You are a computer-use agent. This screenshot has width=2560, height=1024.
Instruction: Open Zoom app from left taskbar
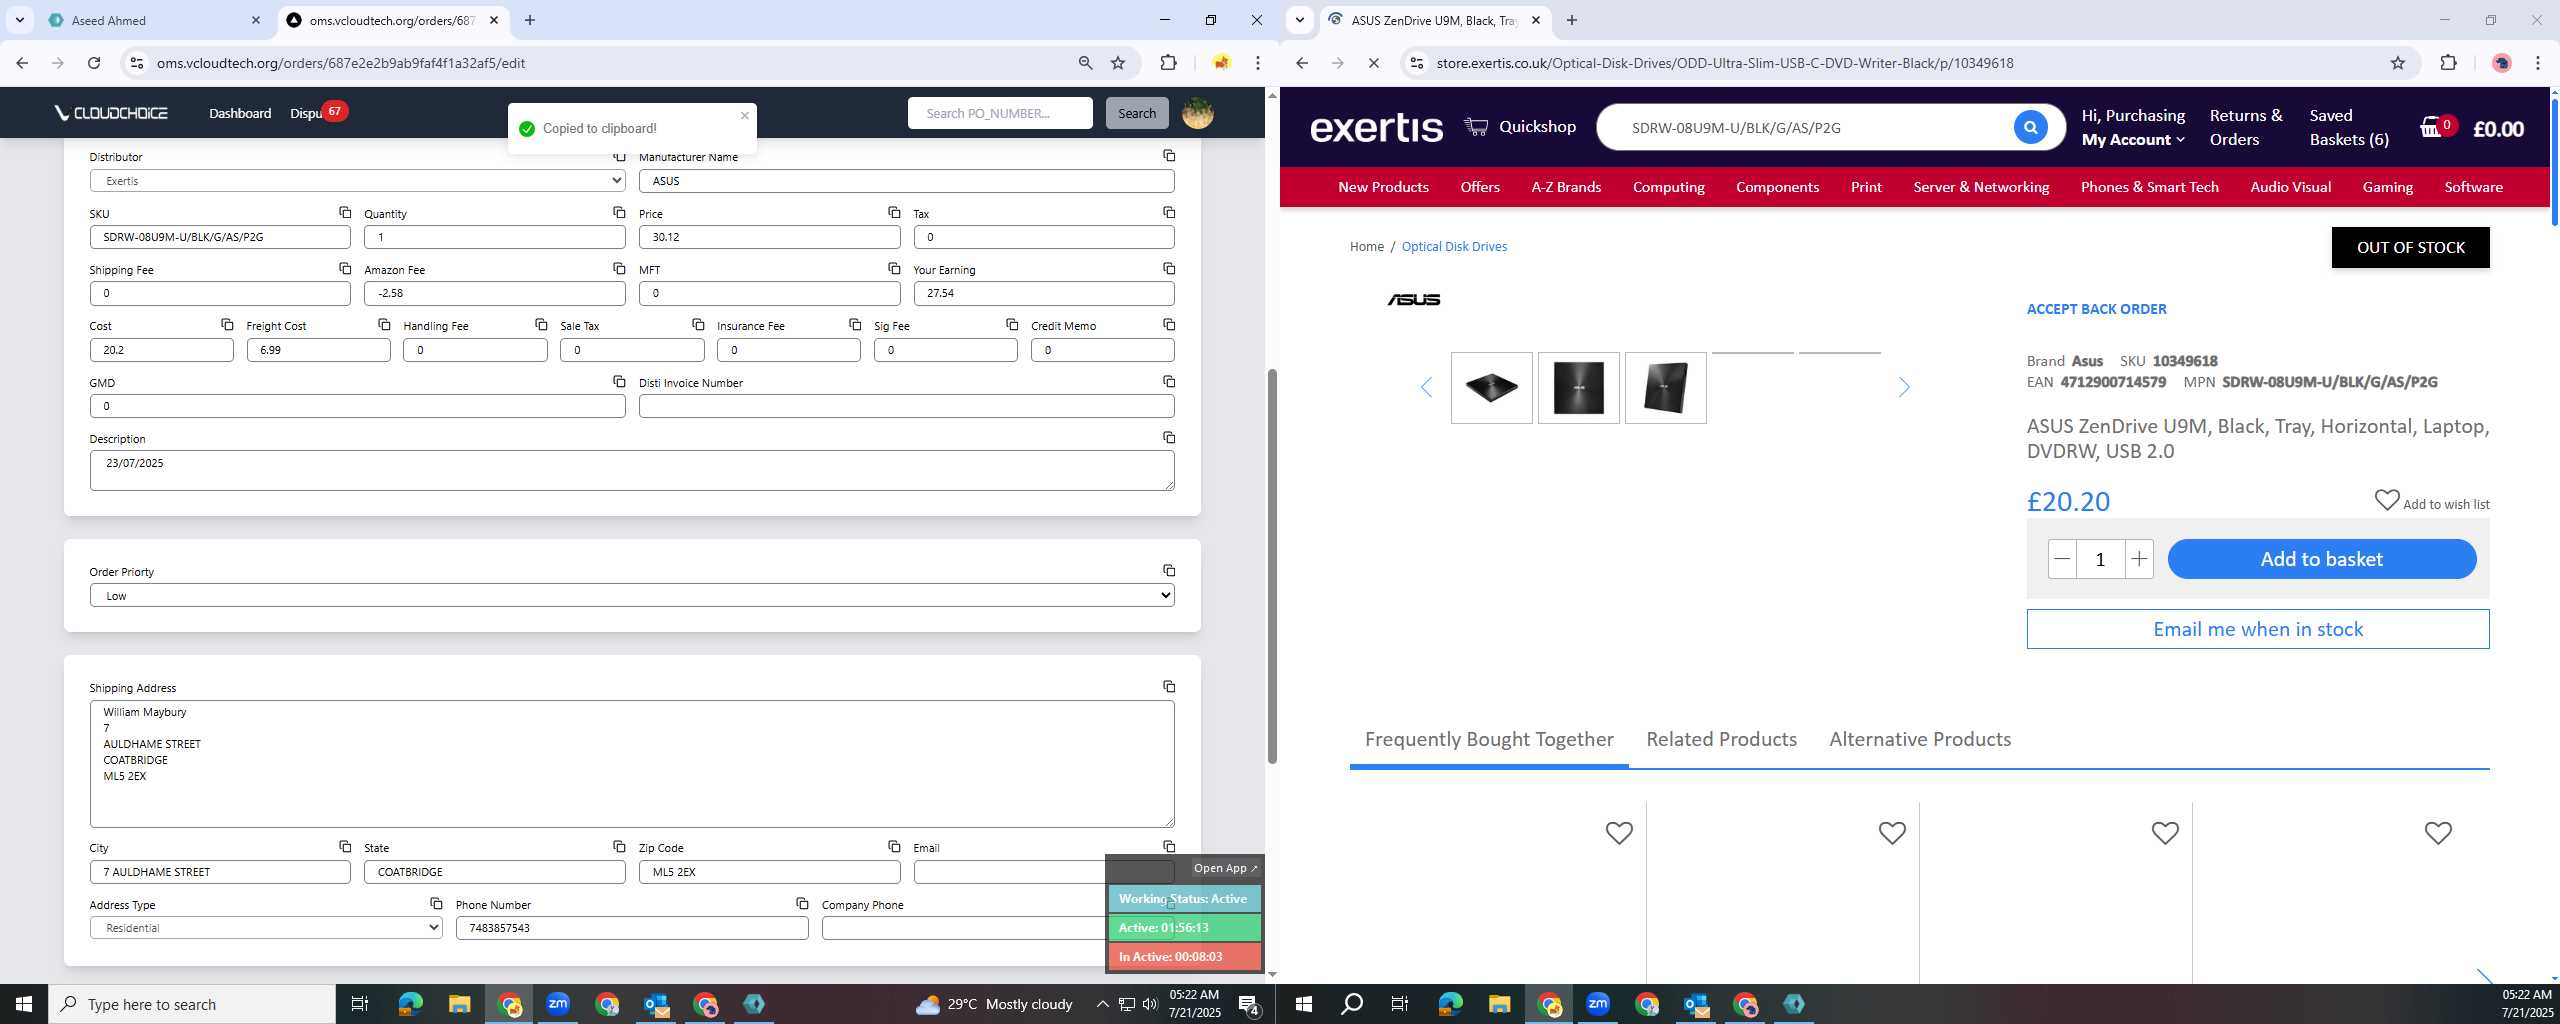click(x=557, y=1004)
